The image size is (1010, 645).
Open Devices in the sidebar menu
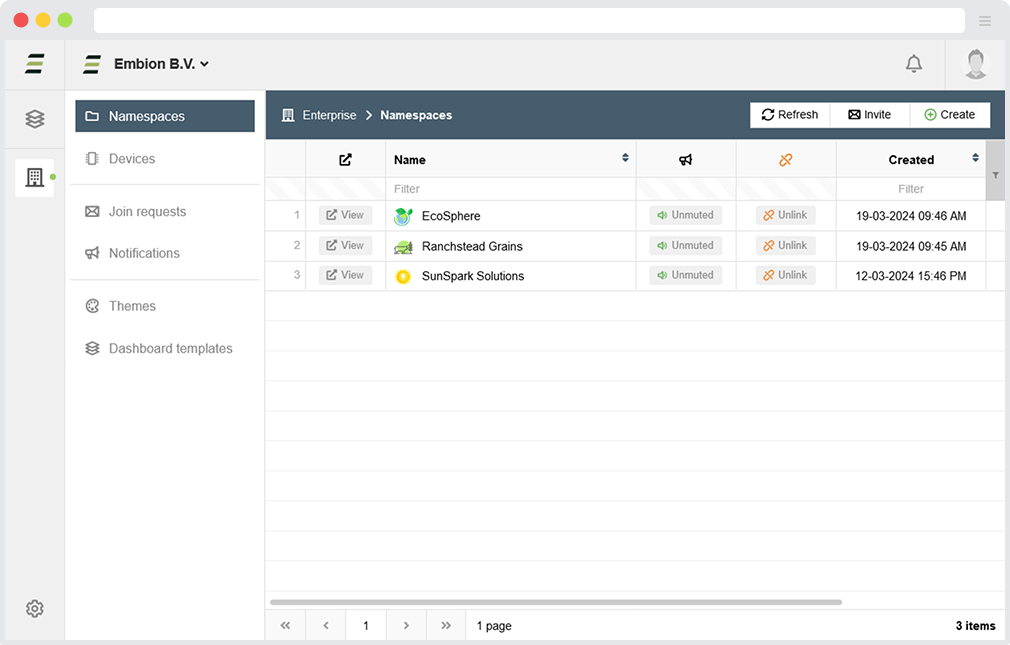tap(132, 159)
